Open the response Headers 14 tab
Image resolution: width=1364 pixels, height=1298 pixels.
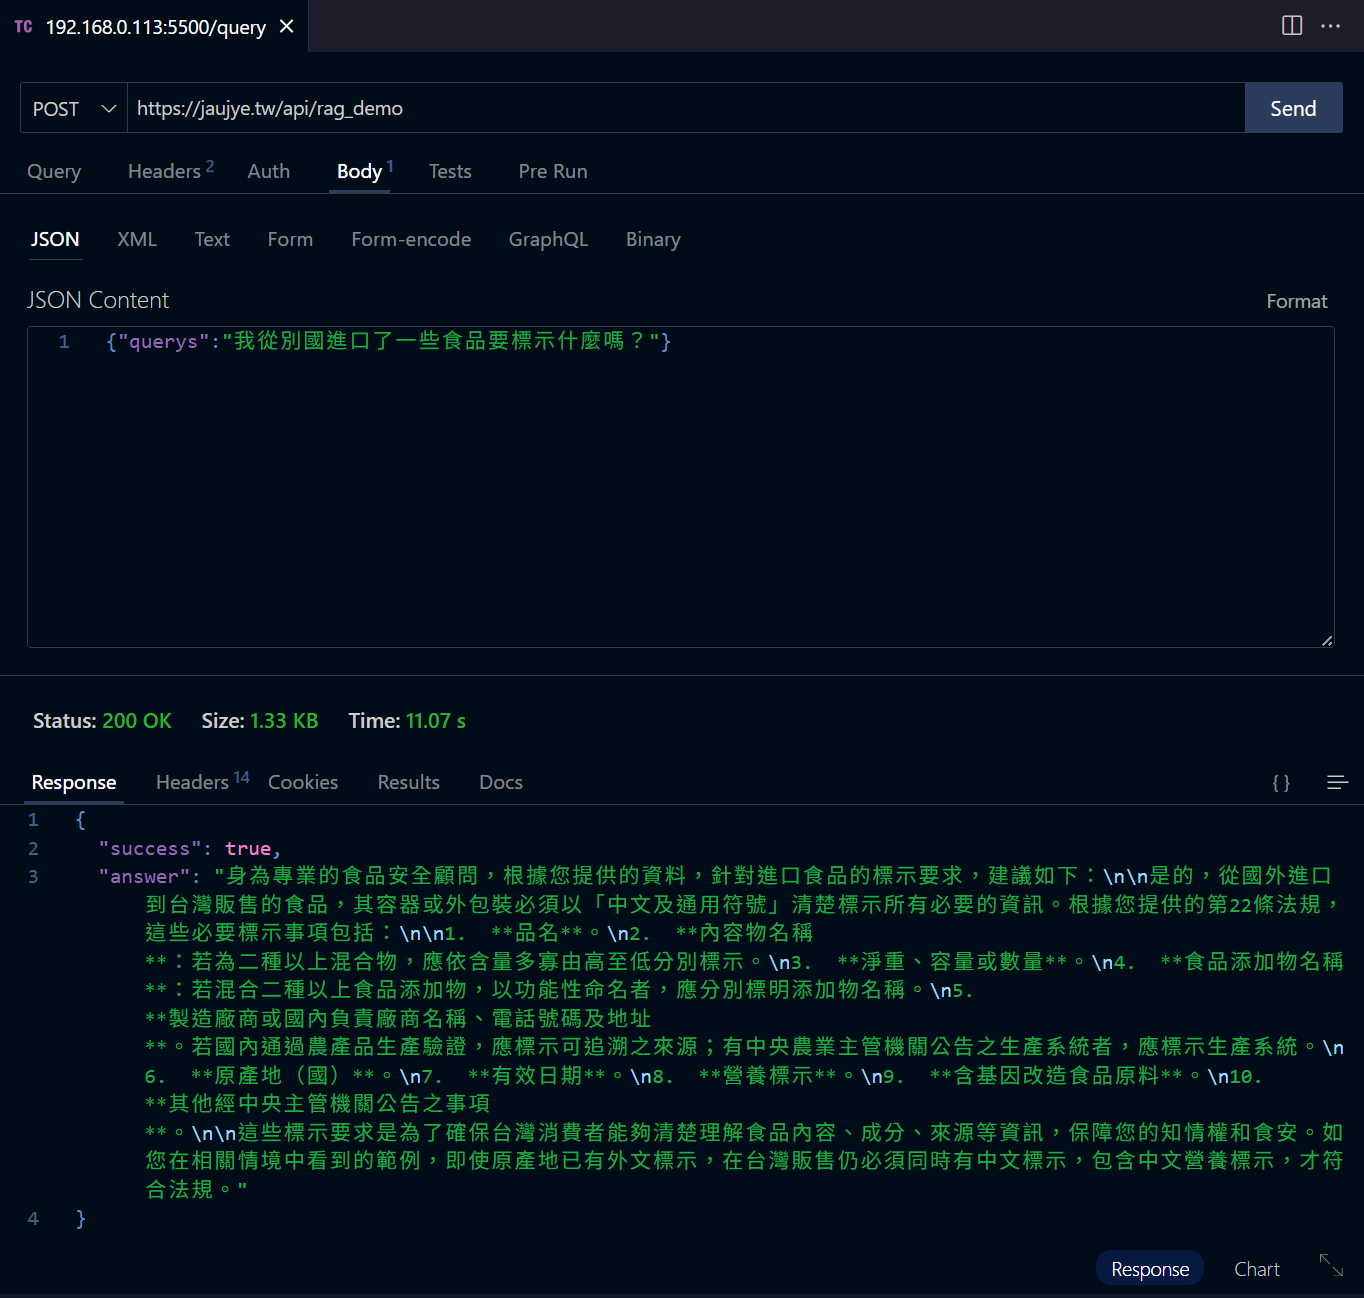[202, 782]
